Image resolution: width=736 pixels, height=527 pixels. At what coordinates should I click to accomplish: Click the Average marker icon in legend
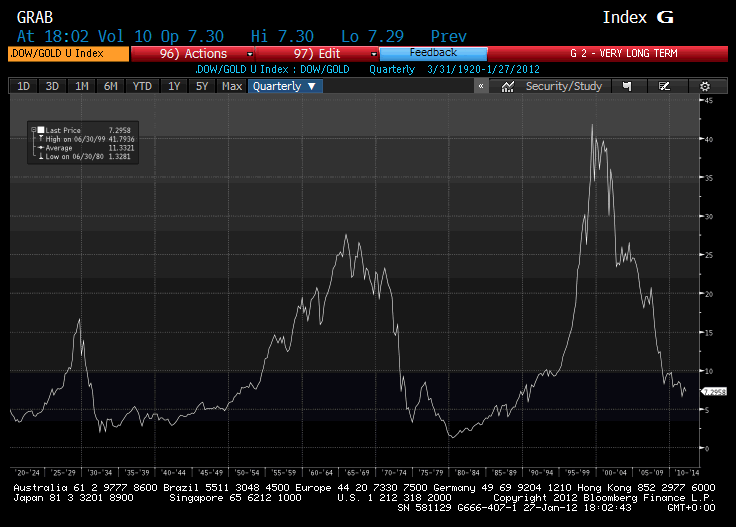coord(41,147)
